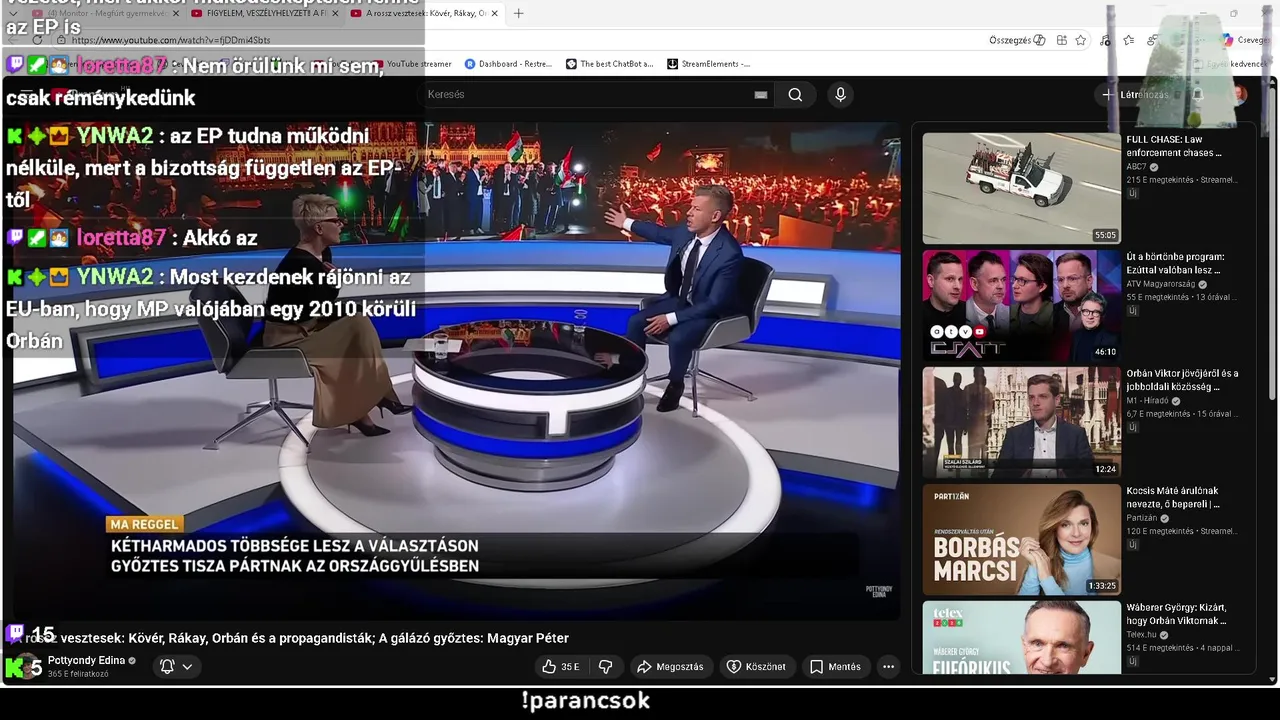Open 'FULL CHASE: Law enforcement chases' title
1280x720 pixels.
coord(1174,146)
